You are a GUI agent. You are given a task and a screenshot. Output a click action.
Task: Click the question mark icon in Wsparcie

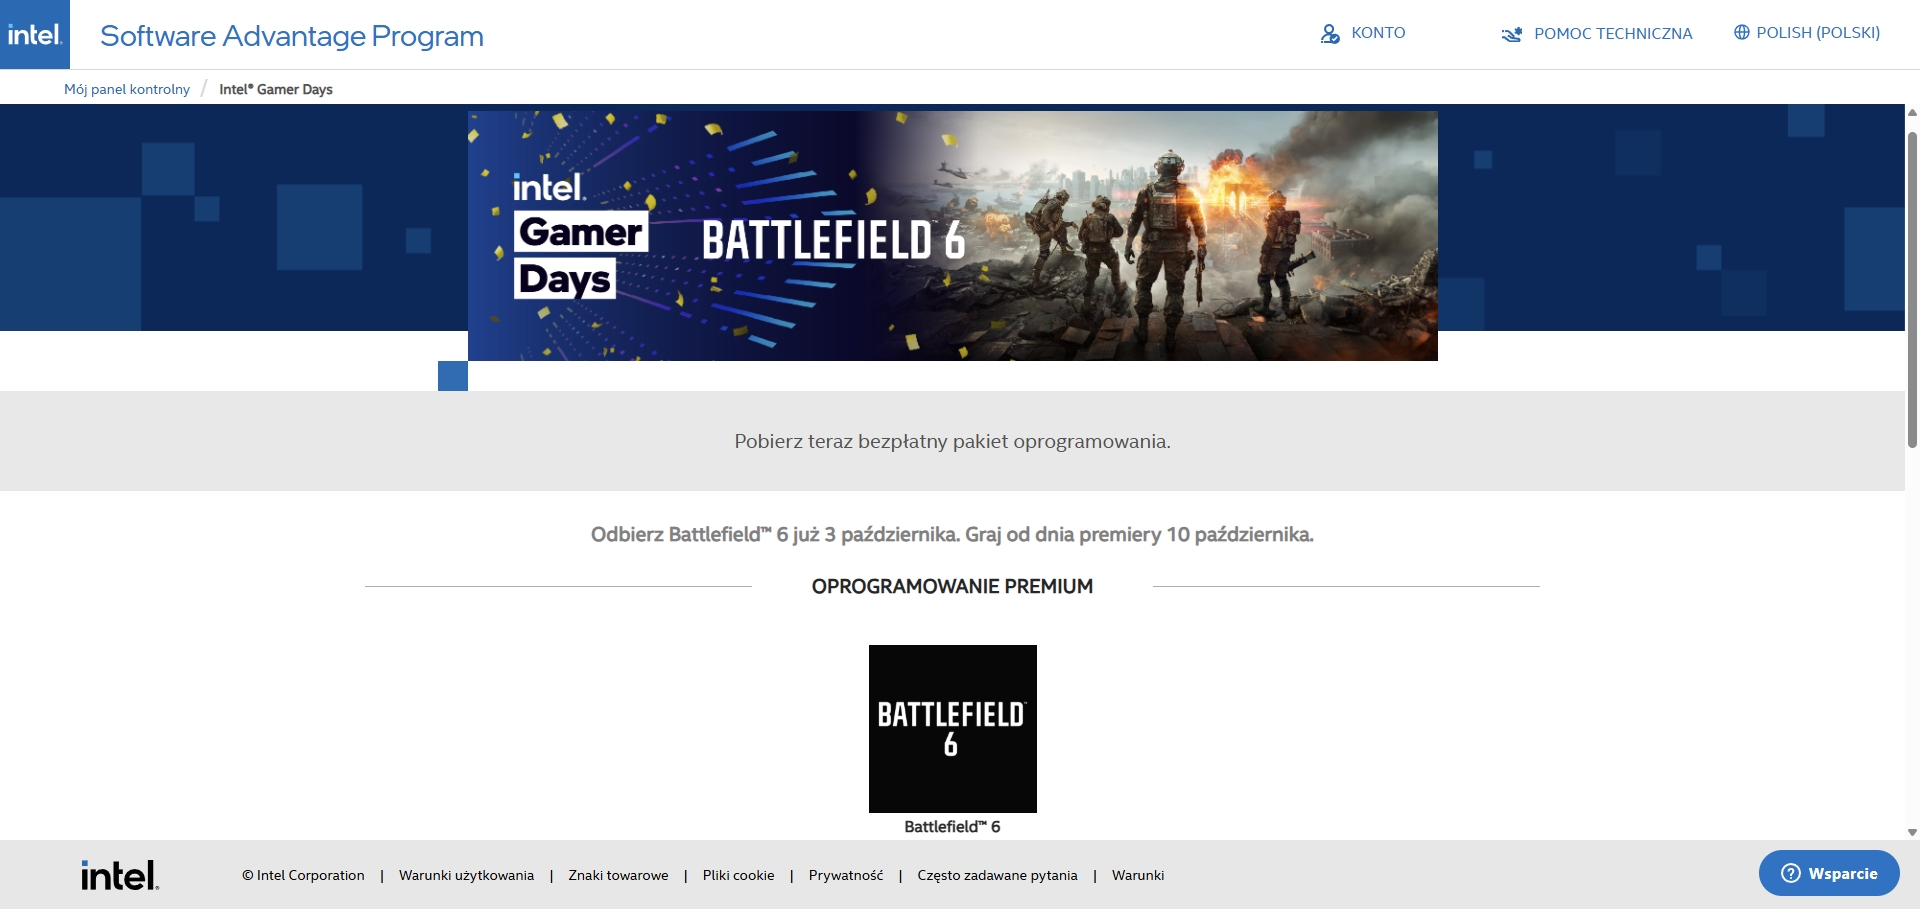click(1791, 873)
